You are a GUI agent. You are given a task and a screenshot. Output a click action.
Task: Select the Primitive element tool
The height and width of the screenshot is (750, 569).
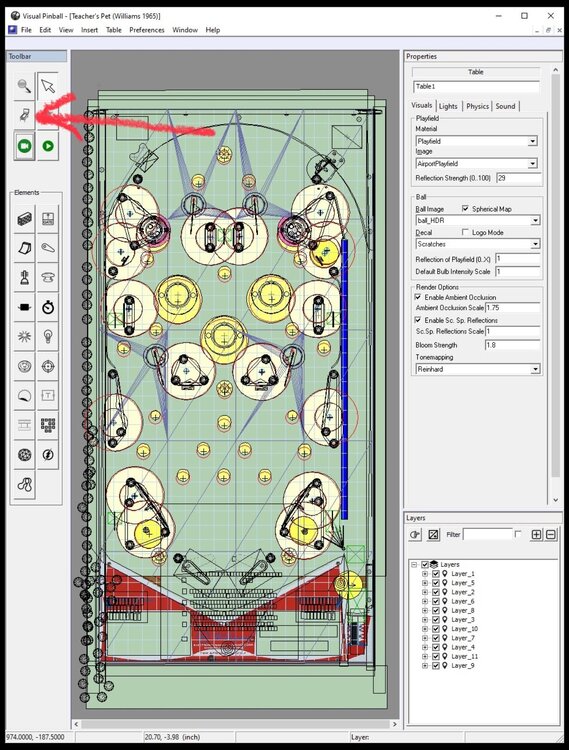(x=24, y=454)
